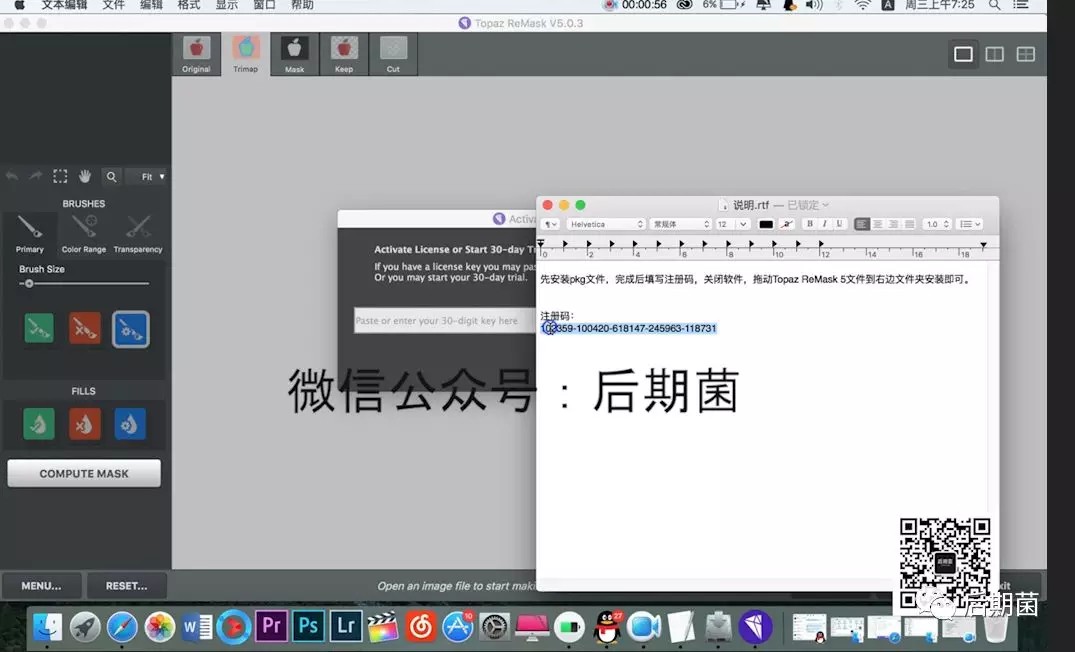Select the Color Range brush
Viewport: 1075px width, 652px height.
(x=84, y=232)
